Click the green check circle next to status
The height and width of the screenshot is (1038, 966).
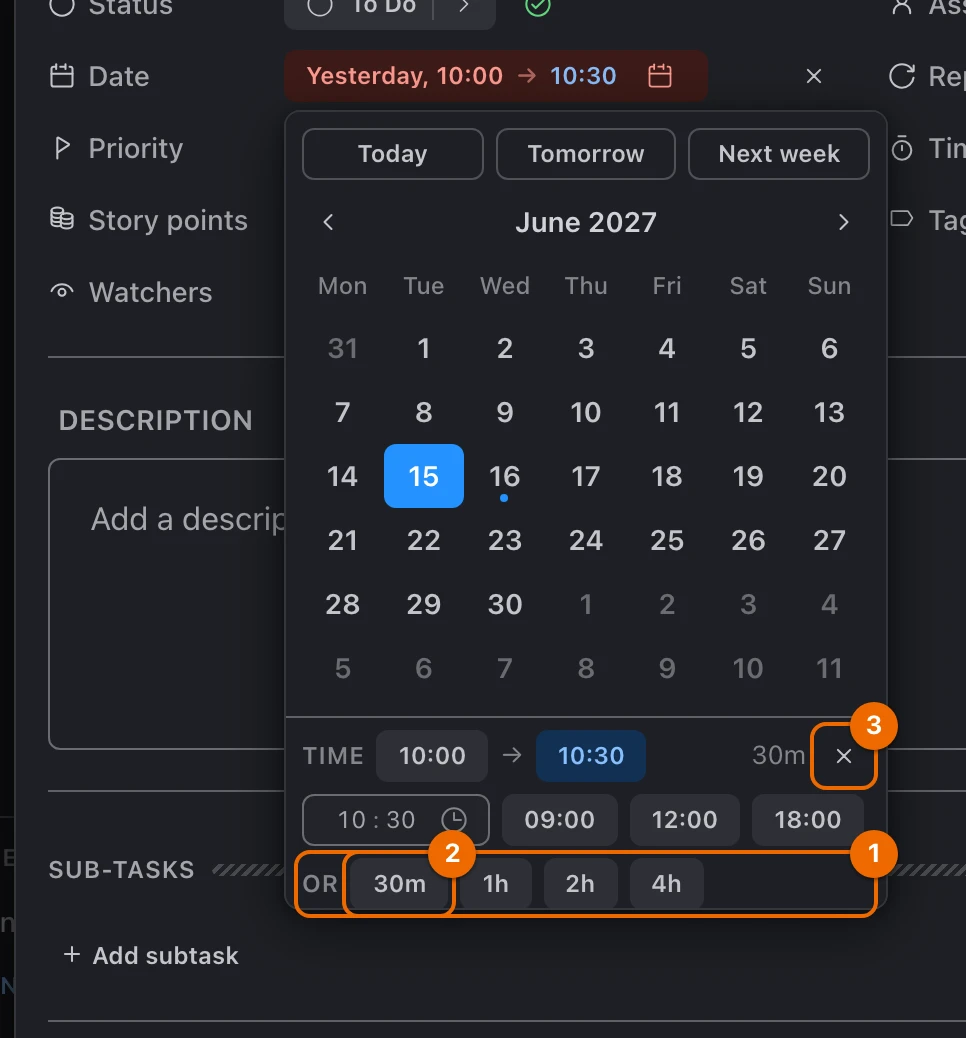click(x=538, y=7)
